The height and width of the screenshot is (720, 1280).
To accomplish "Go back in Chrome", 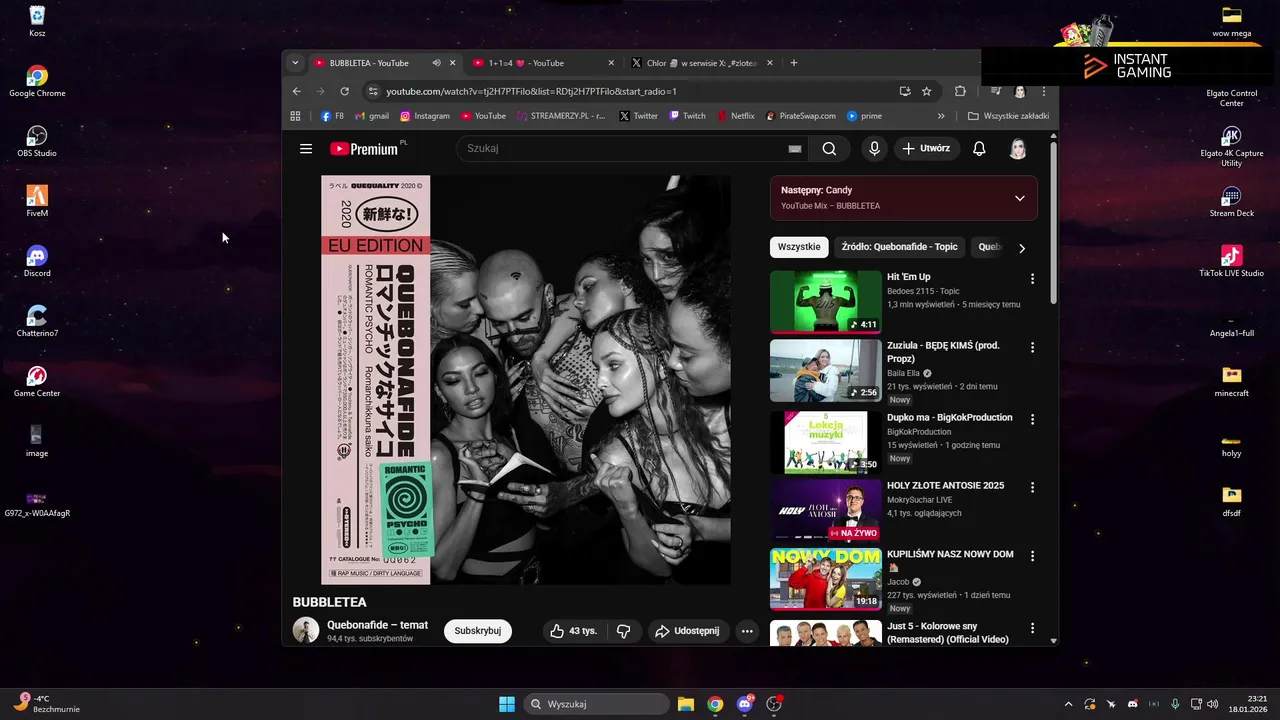I will coord(297,91).
